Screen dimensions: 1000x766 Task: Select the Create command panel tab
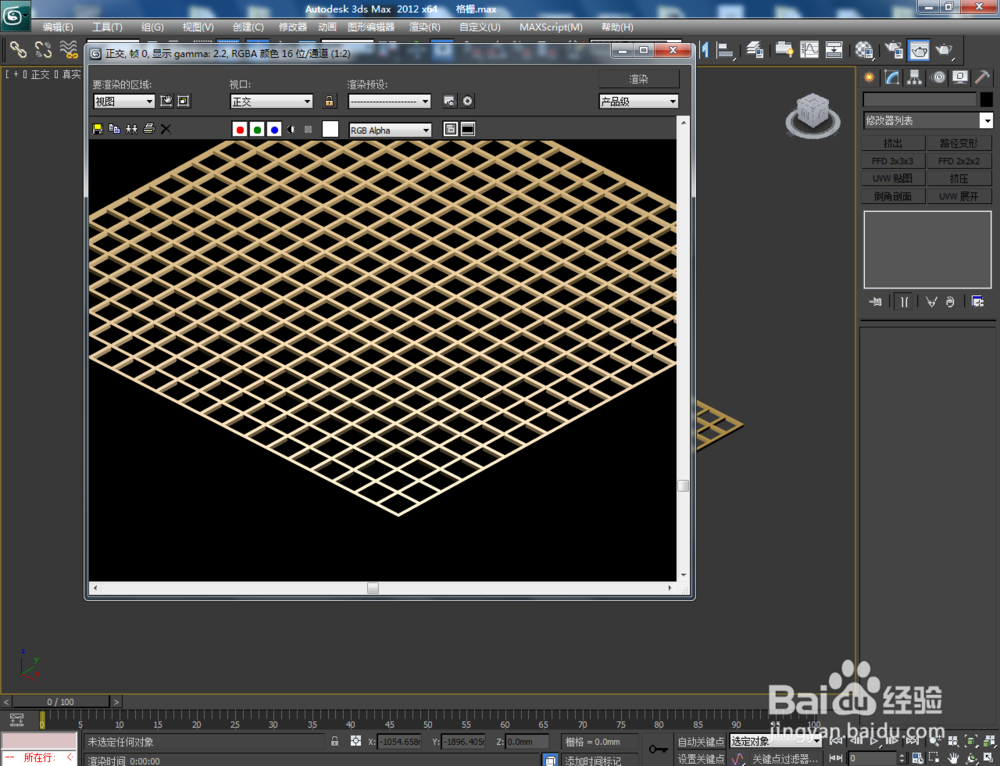869,78
